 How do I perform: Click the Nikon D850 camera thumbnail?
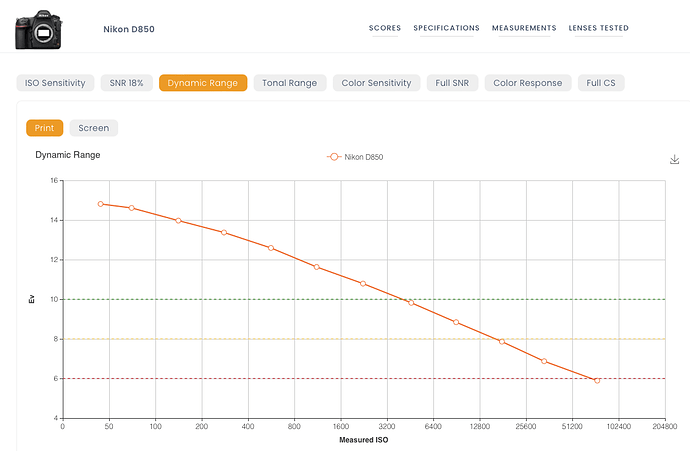point(39,29)
